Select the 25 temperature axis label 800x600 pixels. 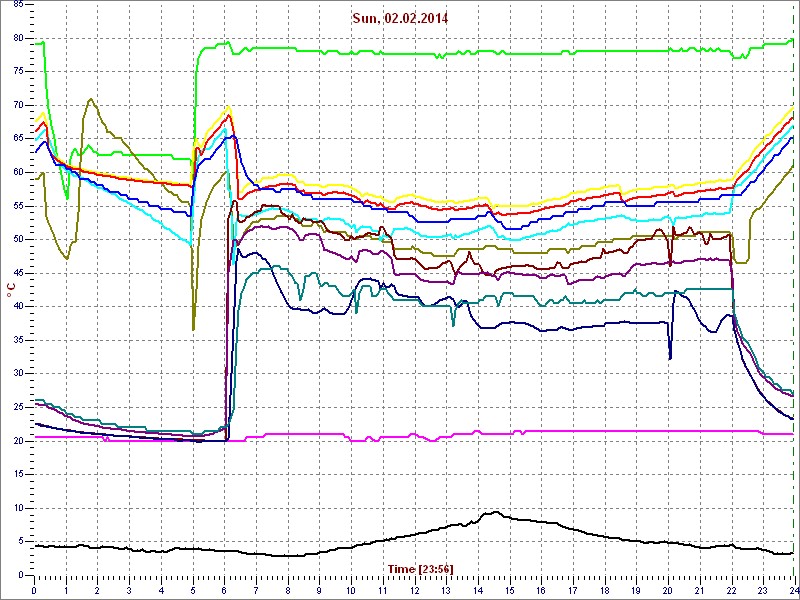coord(17,408)
